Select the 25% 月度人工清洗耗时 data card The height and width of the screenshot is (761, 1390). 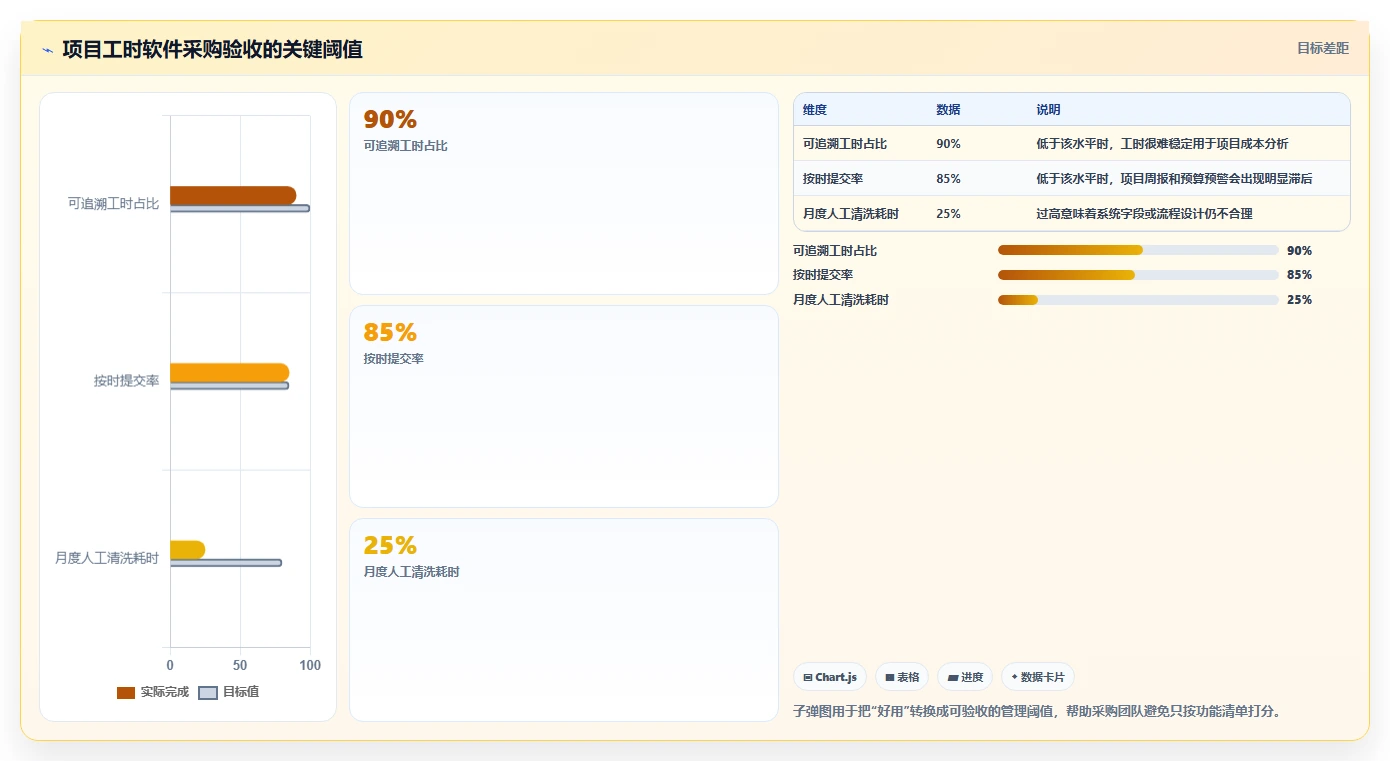[x=564, y=620]
